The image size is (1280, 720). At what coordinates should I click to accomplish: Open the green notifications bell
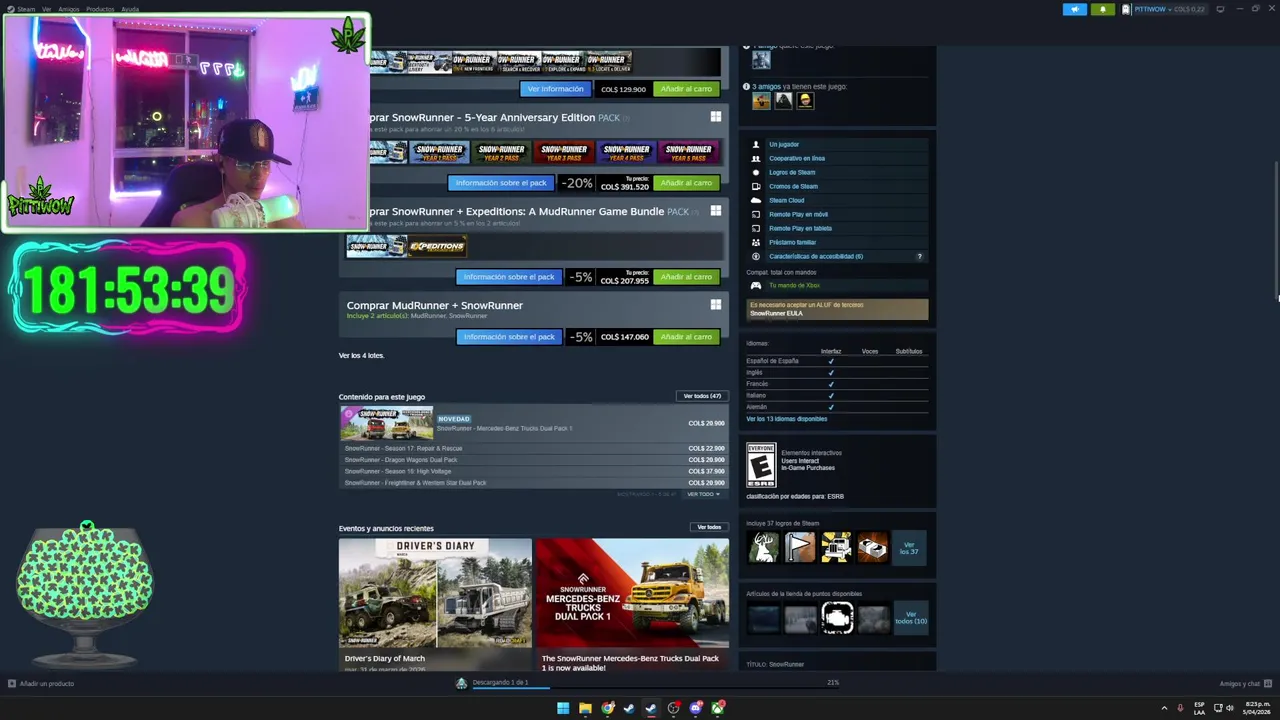[x=1102, y=9]
